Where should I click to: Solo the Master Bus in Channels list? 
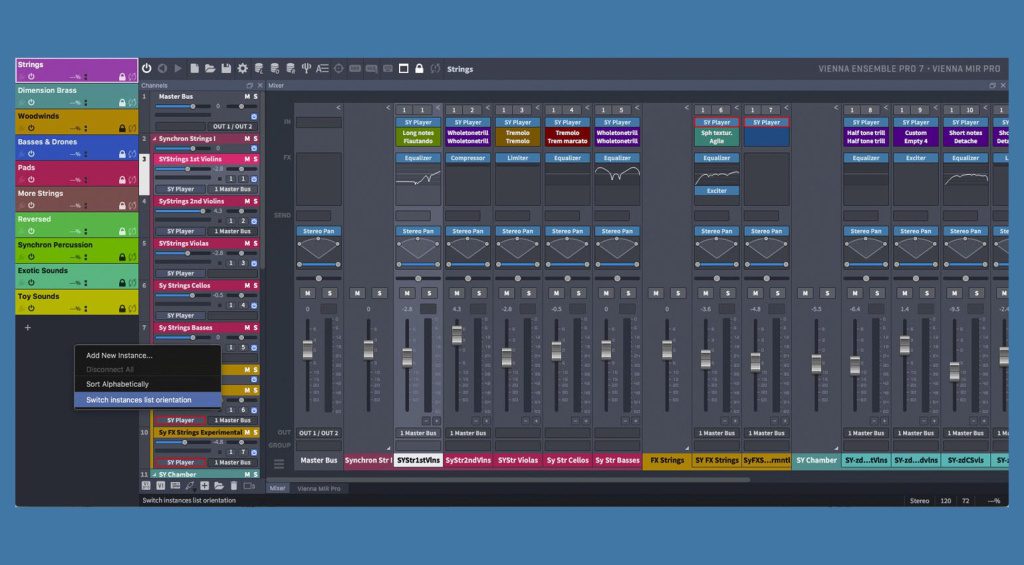255,96
